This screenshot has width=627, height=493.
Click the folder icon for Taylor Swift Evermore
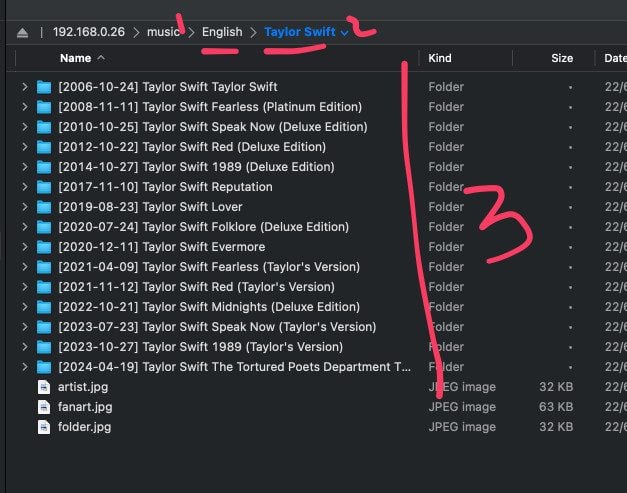click(x=43, y=247)
